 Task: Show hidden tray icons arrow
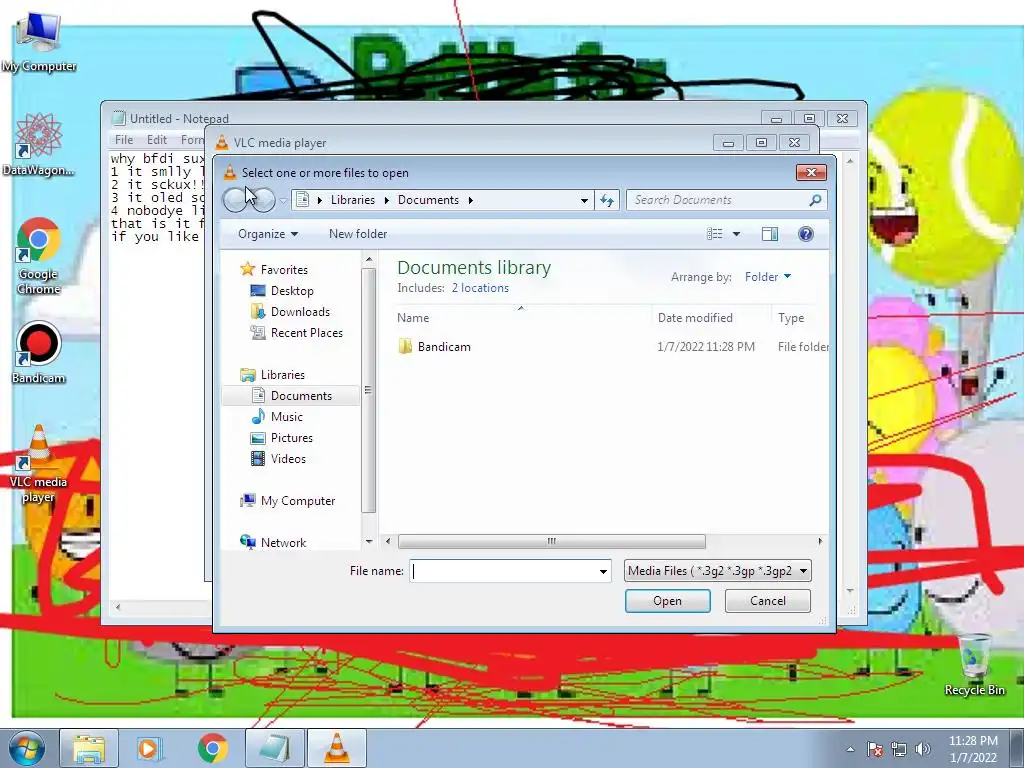tap(850, 749)
